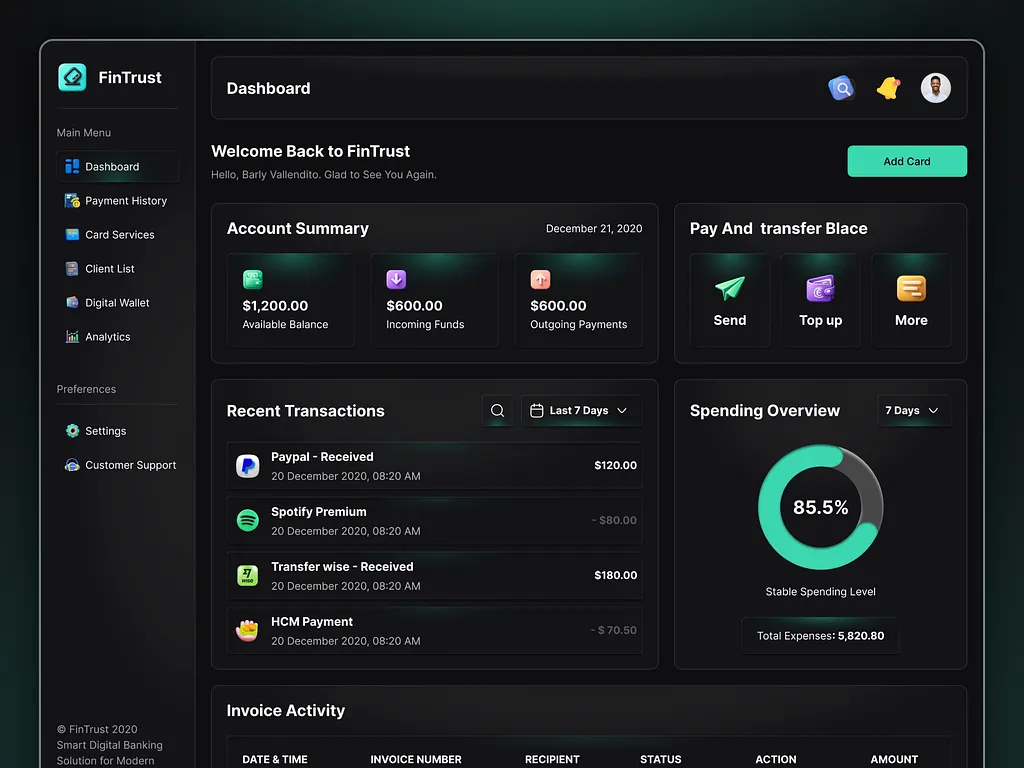This screenshot has height=768, width=1024.
Task: Click the HCM Payment hand icon
Action: pyautogui.click(x=248, y=630)
